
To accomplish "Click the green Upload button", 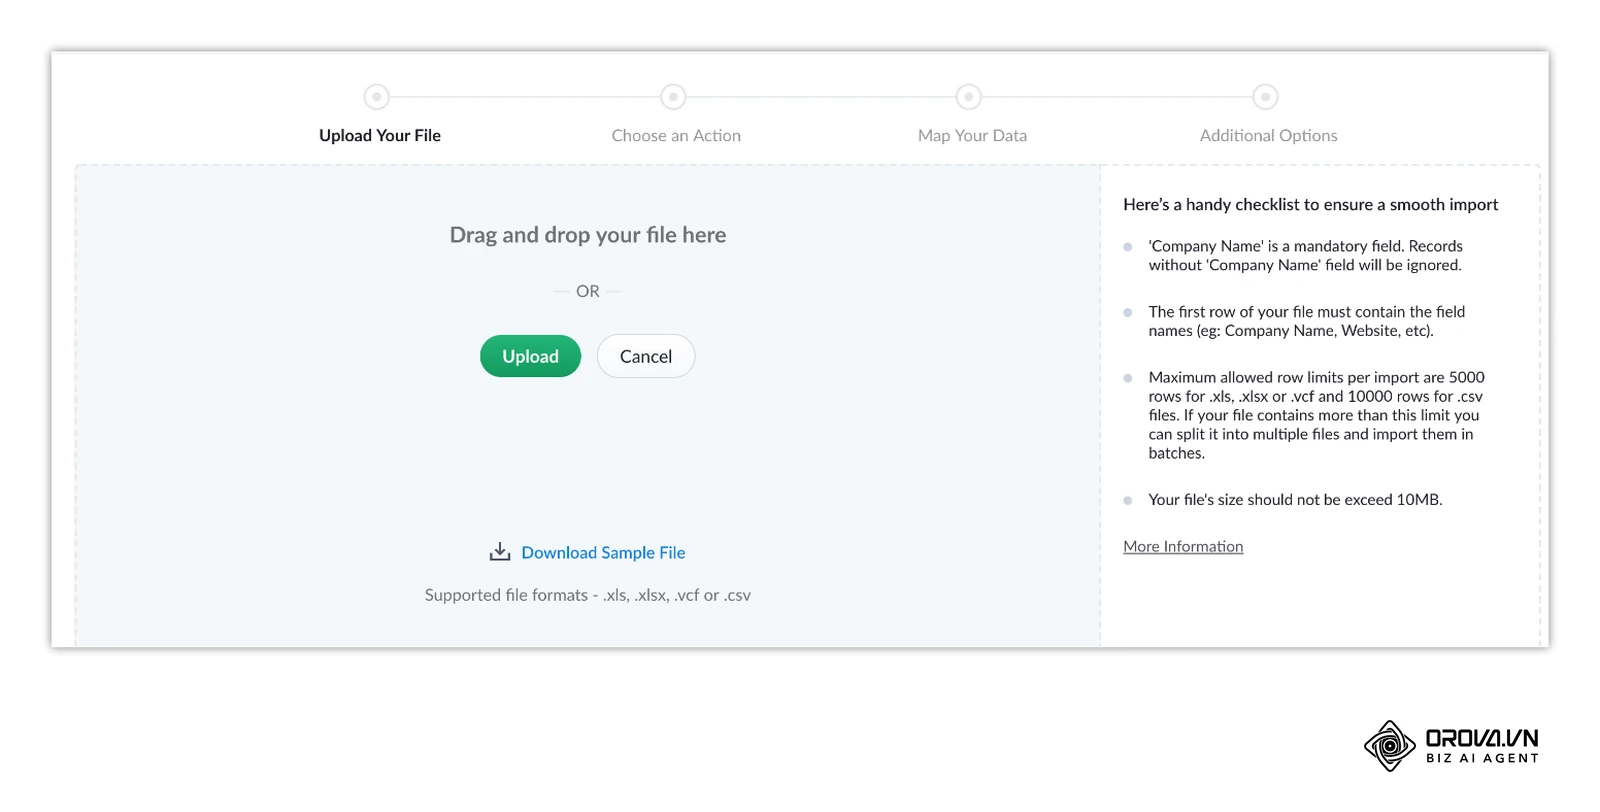I will (x=530, y=356).
